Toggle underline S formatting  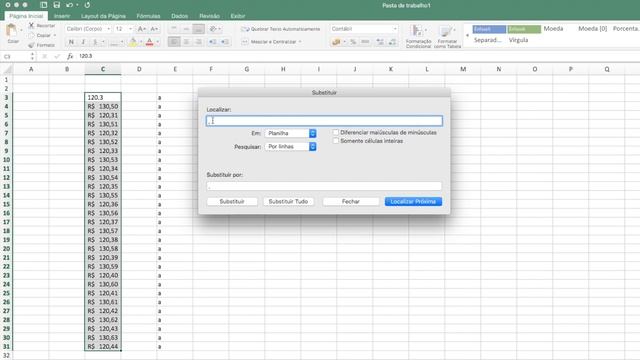coord(95,42)
